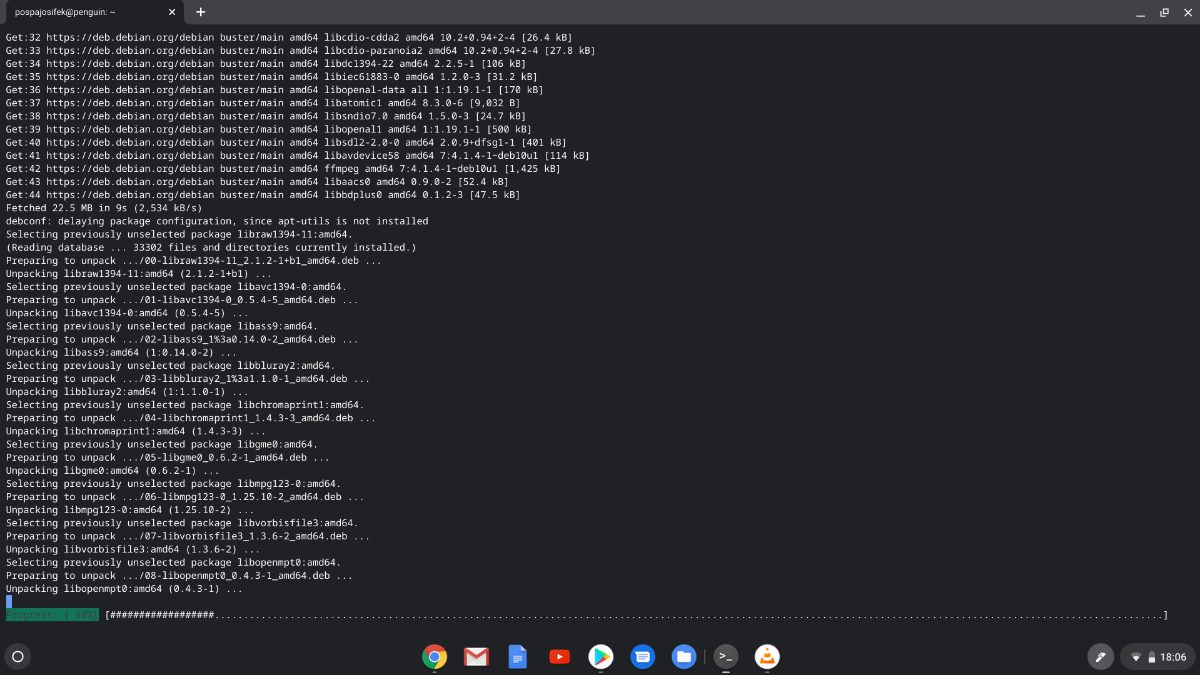
Task: Launch Google Chrome from the shelf
Action: [434, 657]
